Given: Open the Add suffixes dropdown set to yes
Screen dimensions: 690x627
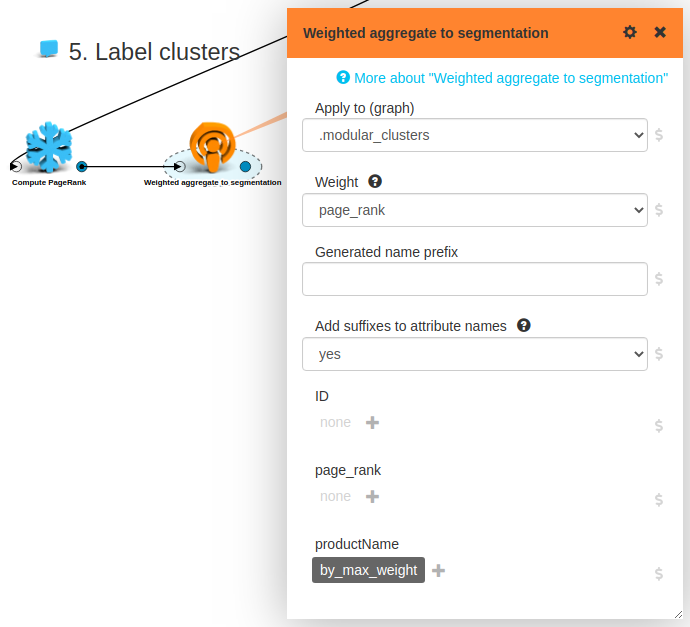Looking at the screenshot, I should 475,353.
